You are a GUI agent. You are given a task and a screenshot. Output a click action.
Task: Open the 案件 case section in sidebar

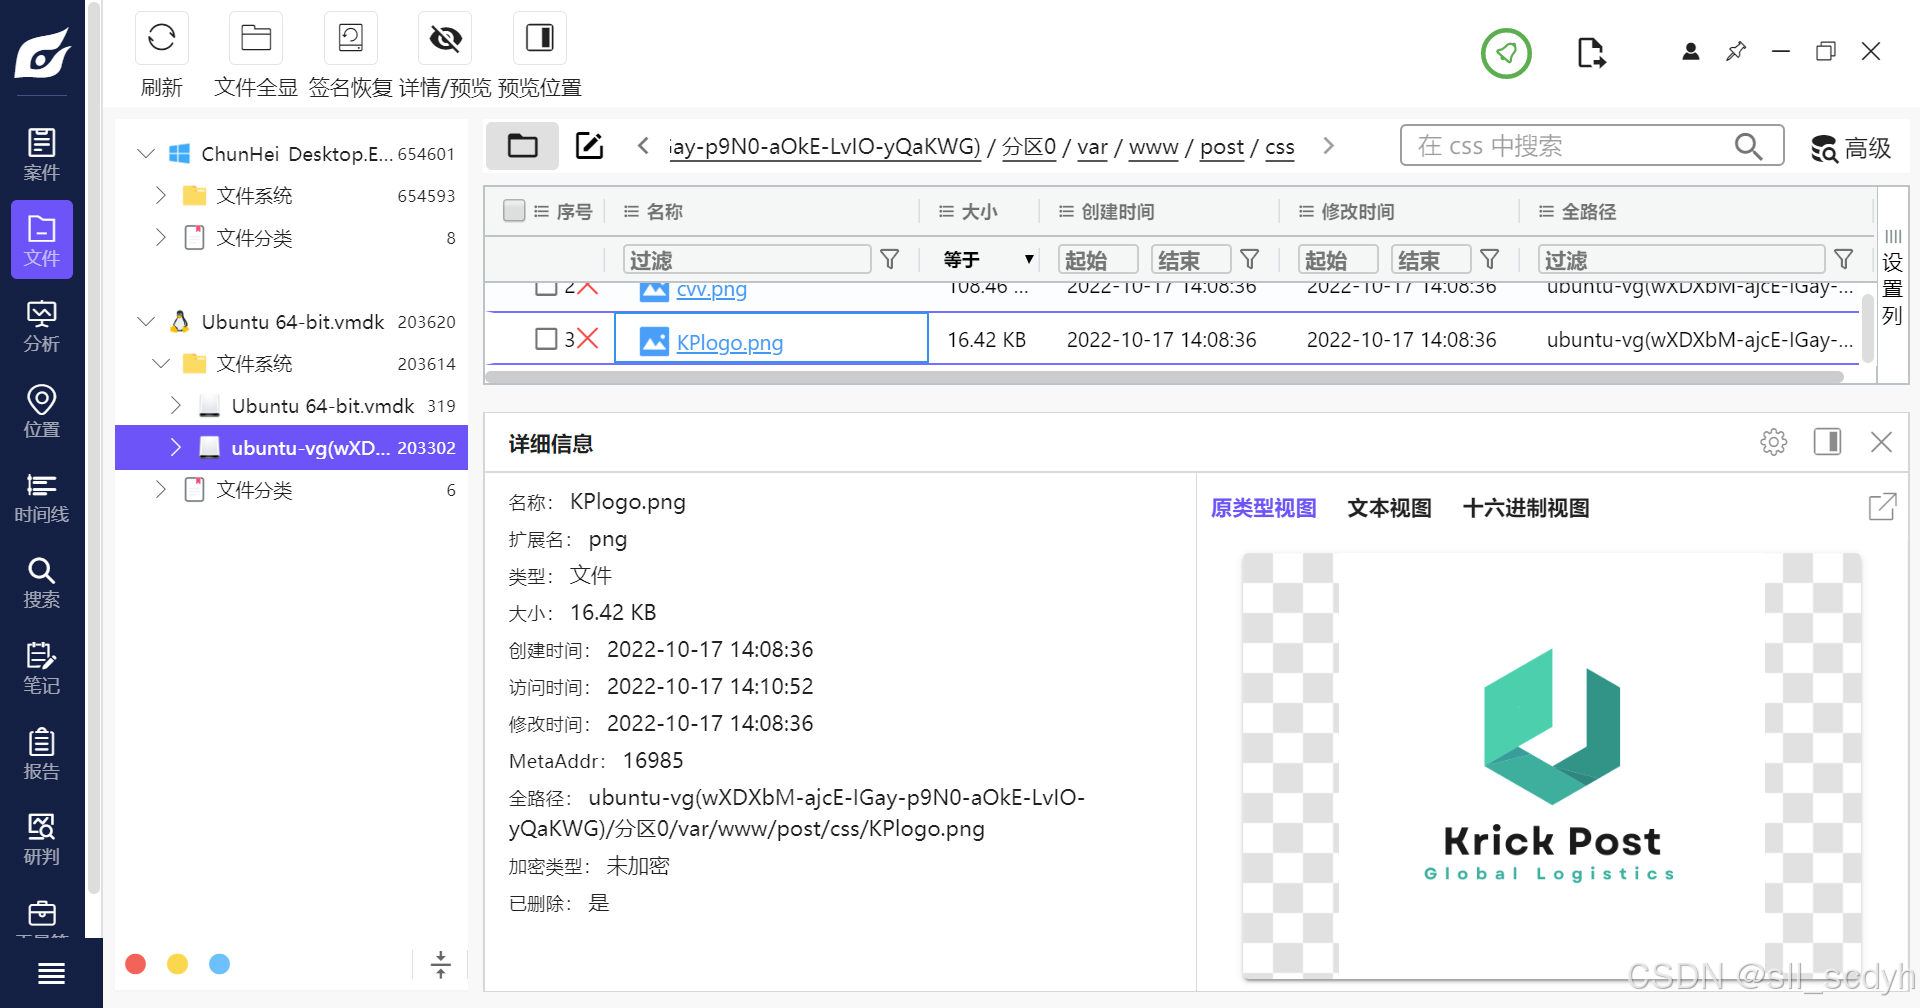point(42,155)
